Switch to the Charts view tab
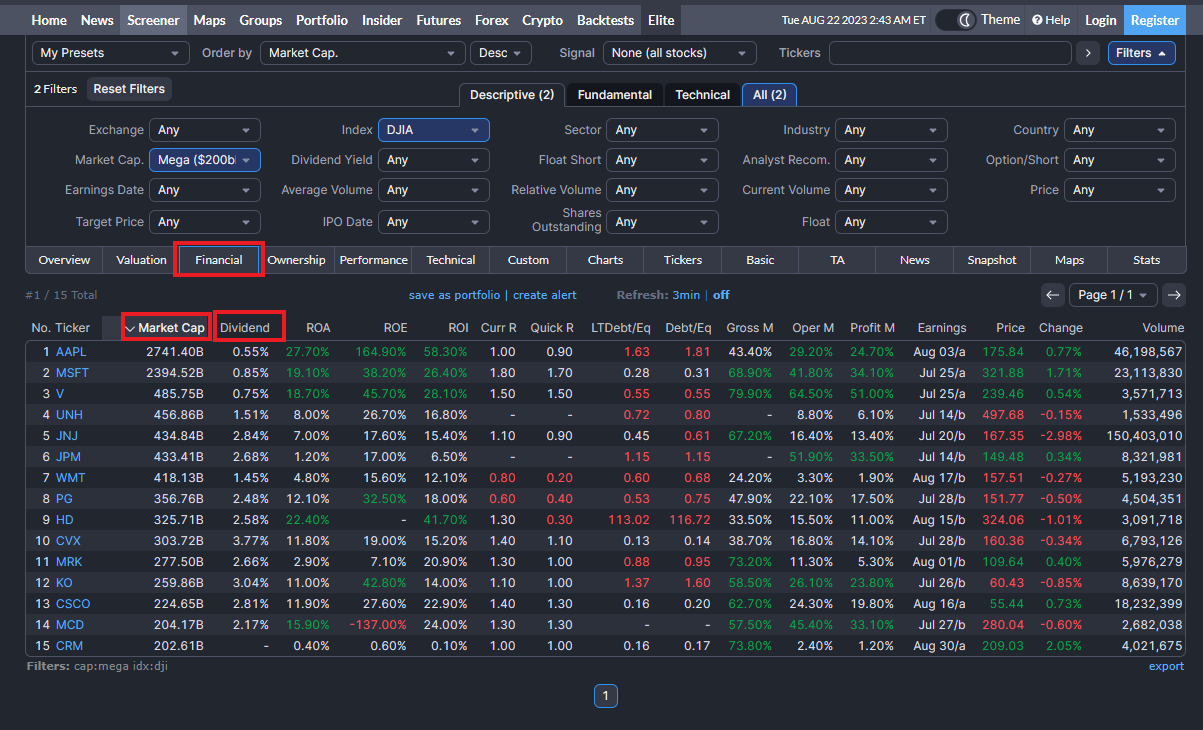This screenshot has height=730, width=1203. coord(605,260)
